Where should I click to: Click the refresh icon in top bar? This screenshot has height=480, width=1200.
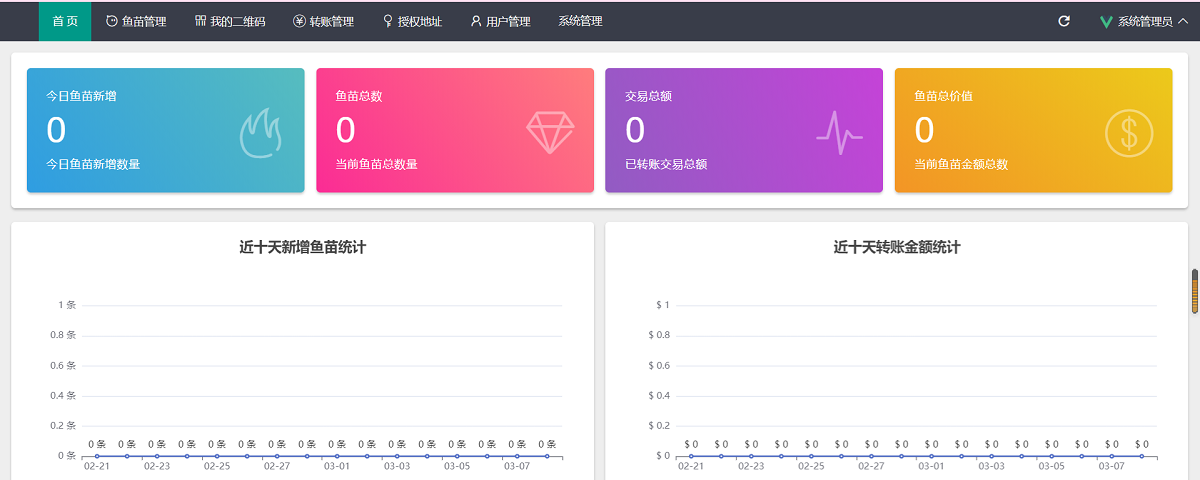tap(1064, 21)
